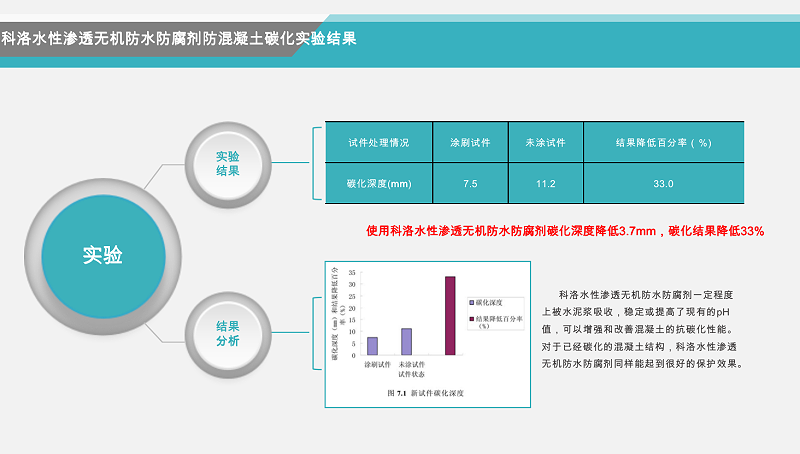This screenshot has width=800, height=454.
Task: Click the 33.0 value cell
Action: [663, 184]
